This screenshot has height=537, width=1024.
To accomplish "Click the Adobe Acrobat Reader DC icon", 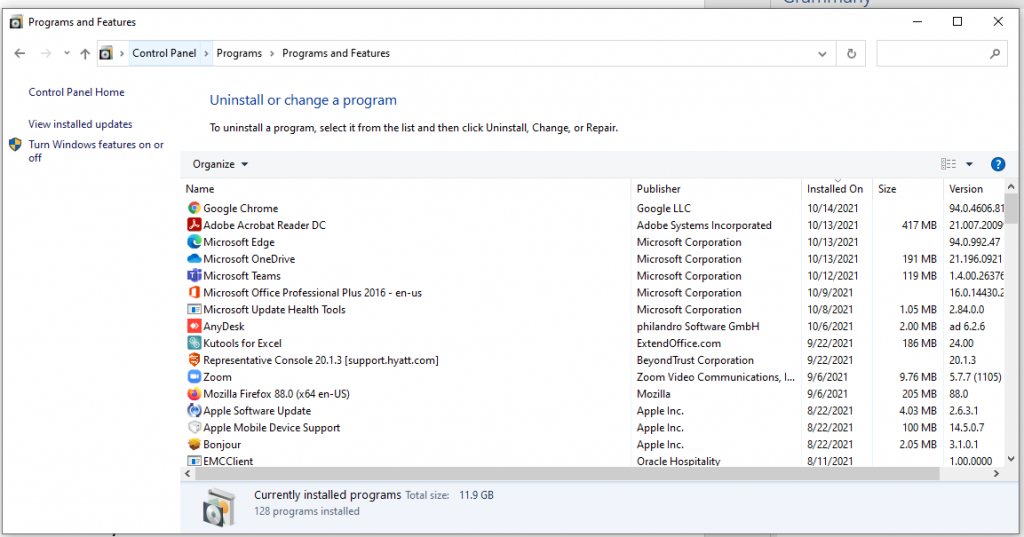I will click(x=194, y=225).
